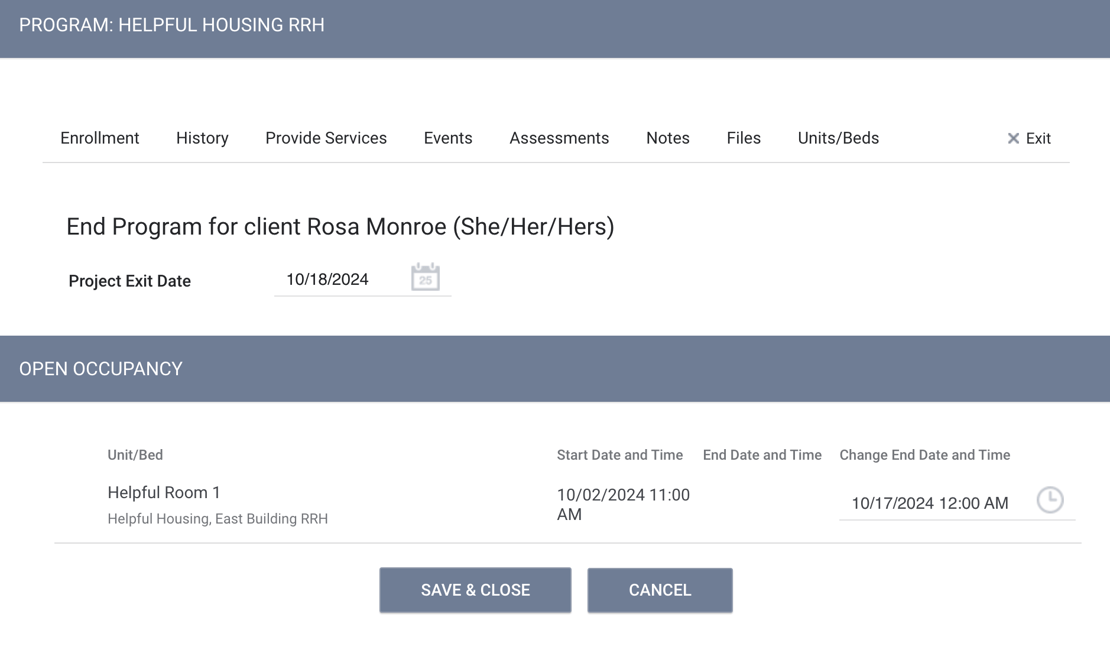Click the X Exit icon

click(x=1013, y=138)
